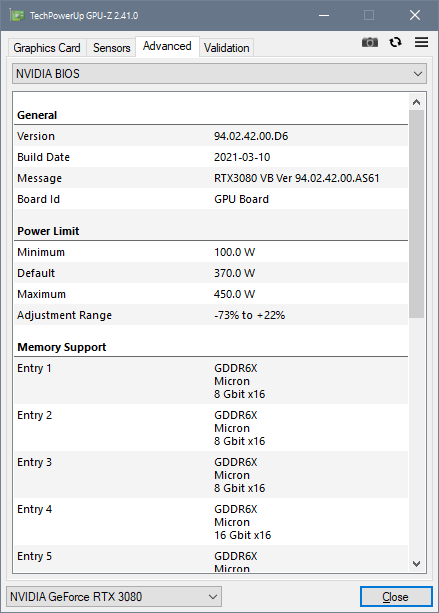Click the Minimum power limit 100.0 W
439x613 pixels.
tap(235, 252)
